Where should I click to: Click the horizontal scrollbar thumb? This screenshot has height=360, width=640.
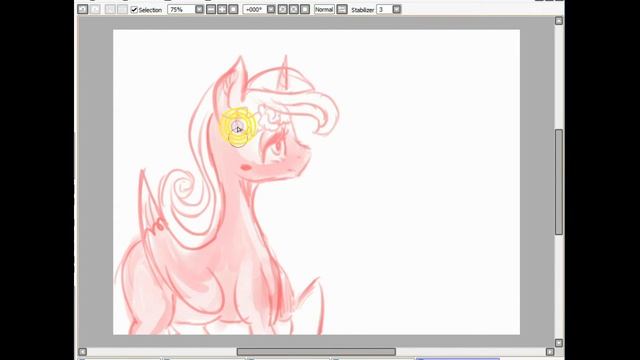pyautogui.click(x=316, y=351)
